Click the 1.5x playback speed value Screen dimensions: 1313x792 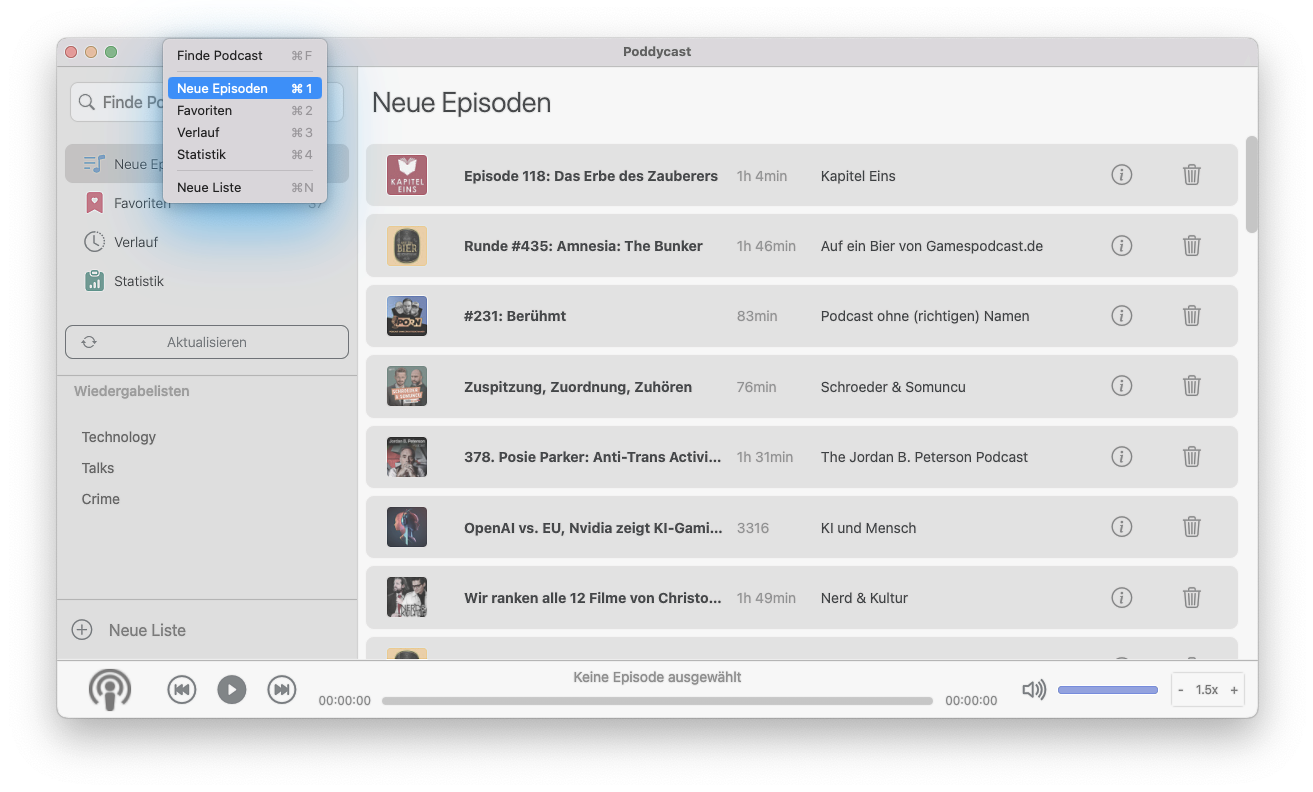pos(1207,690)
